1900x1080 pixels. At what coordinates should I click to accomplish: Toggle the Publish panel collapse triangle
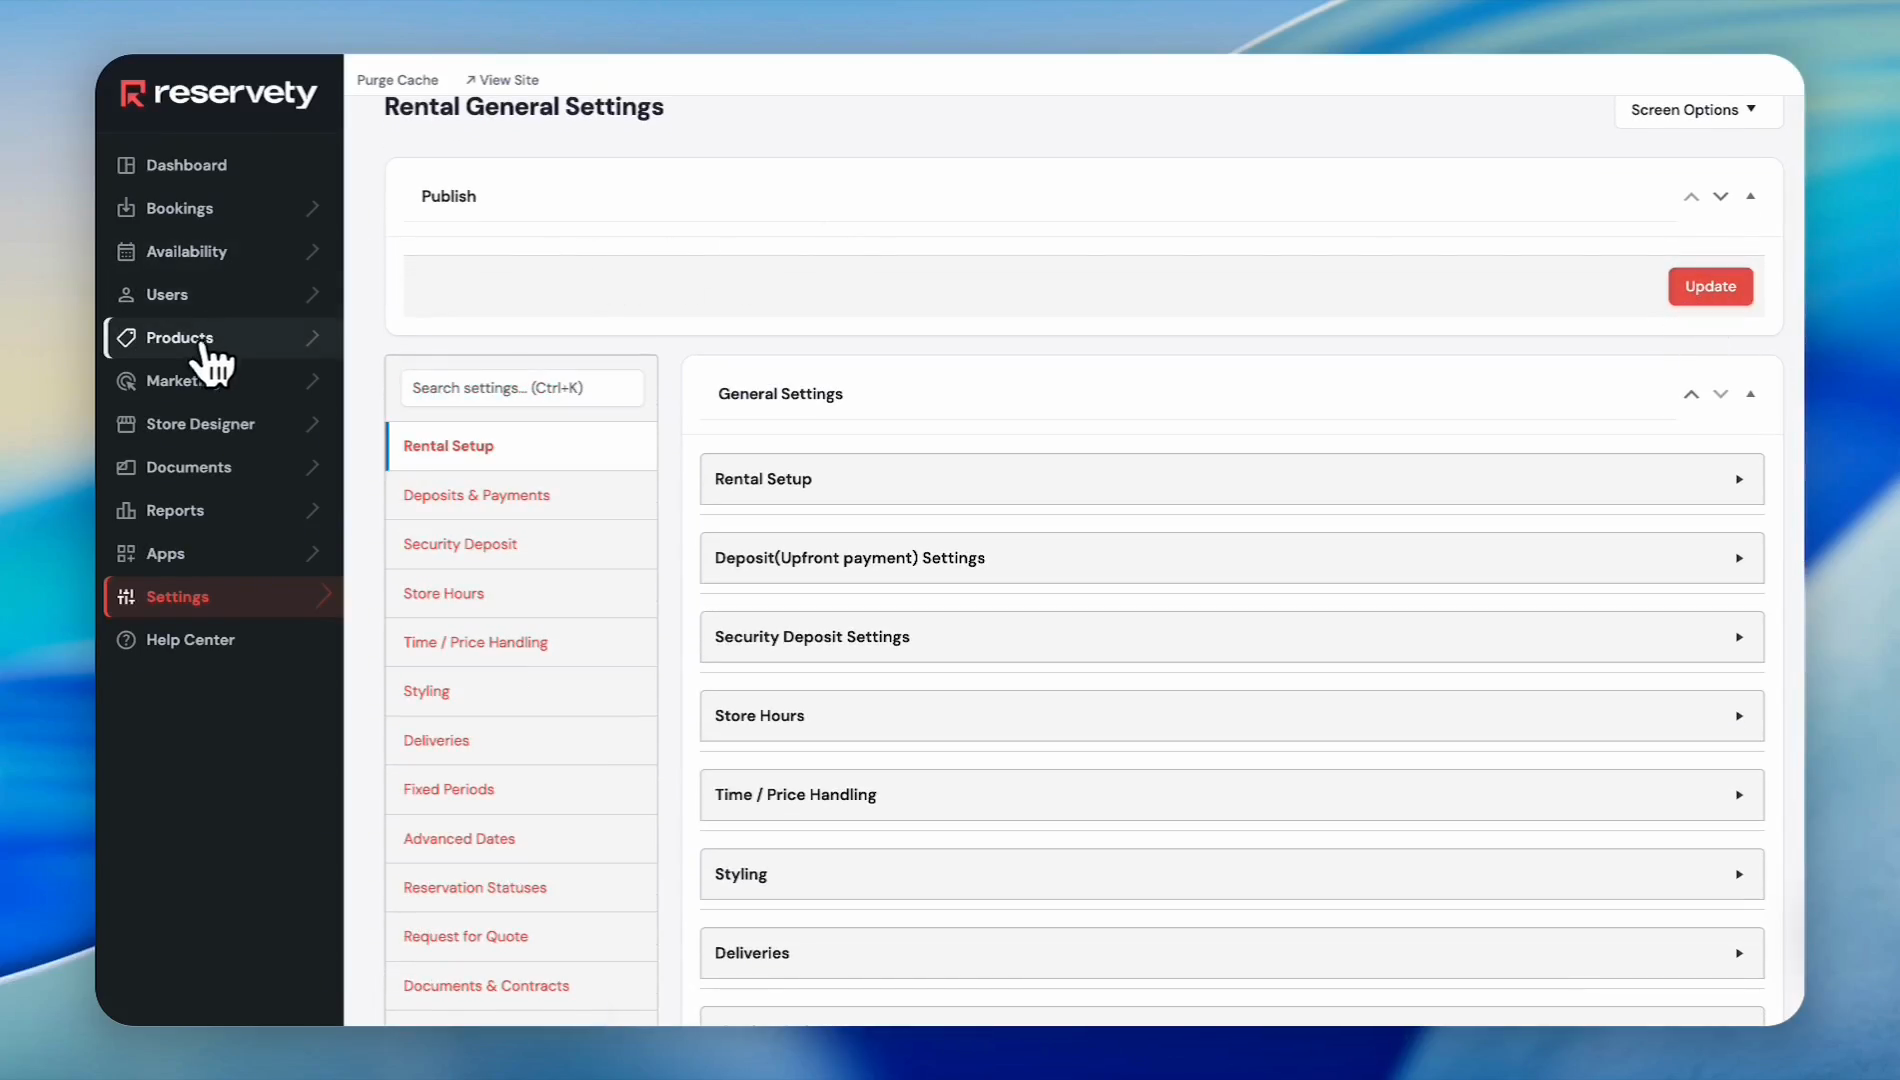click(1750, 196)
